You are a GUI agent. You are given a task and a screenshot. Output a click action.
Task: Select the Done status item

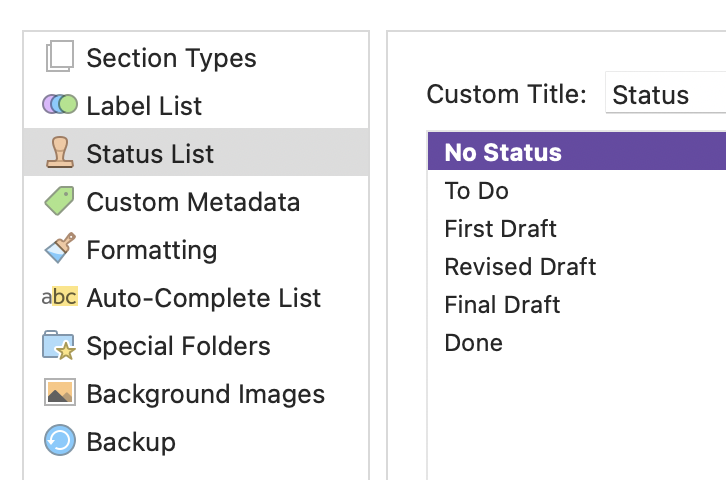point(577,343)
